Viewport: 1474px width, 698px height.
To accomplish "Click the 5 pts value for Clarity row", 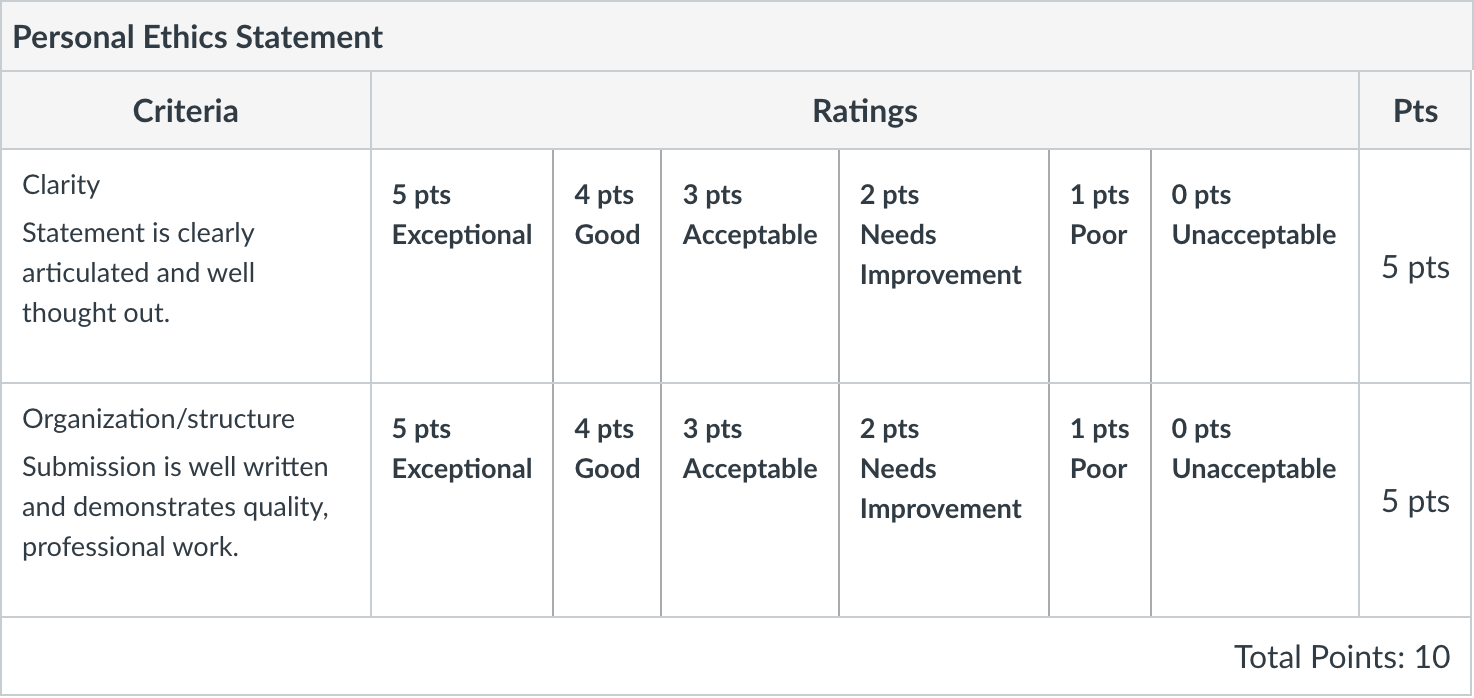I will 1416,267.
